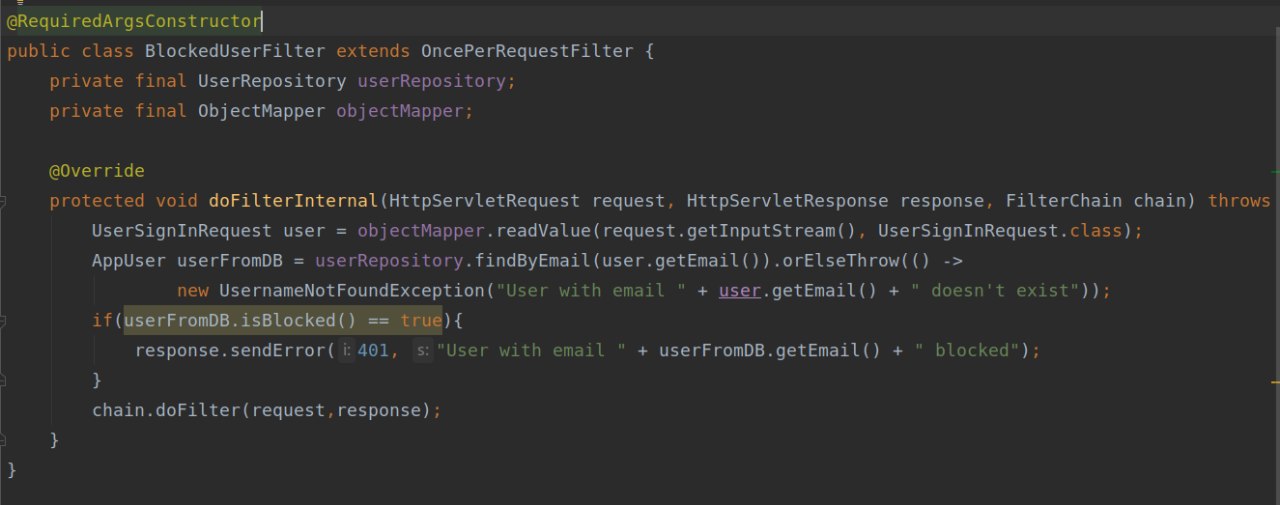This screenshot has height=505, width=1280.
Task: Collapse the if isBlocked block fold marker
Action: (3, 321)
